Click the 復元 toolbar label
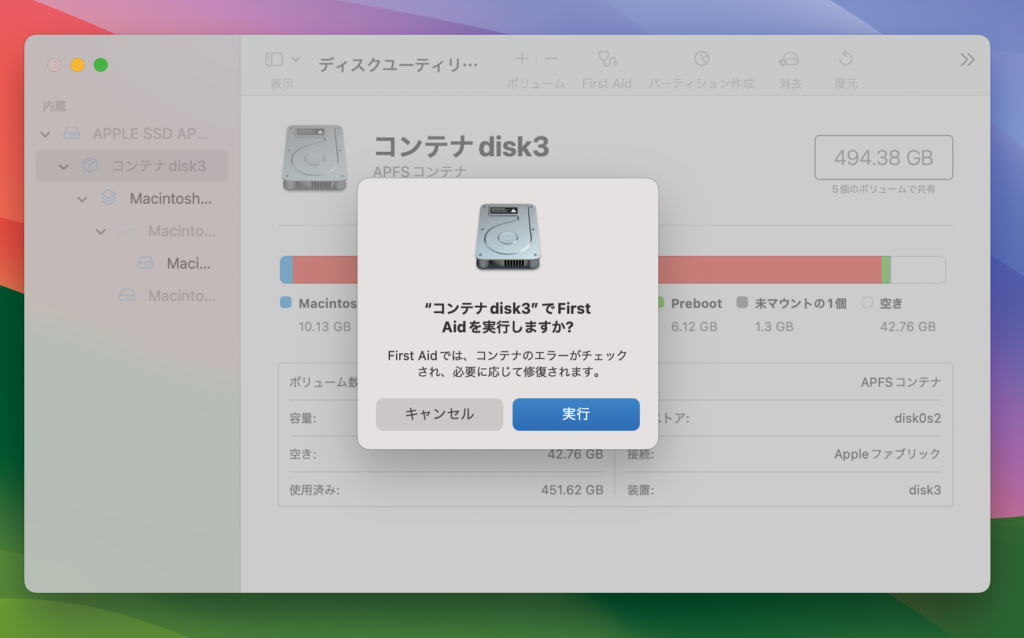This screenshot has width=1024, height=638. (x=846, y=84)
